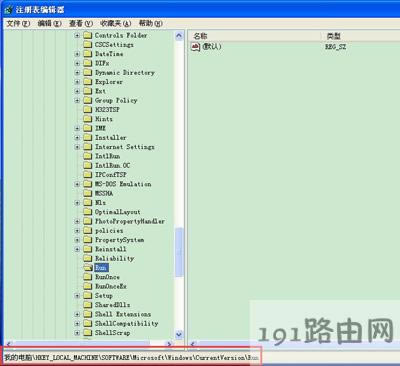The height and width of the screenshot is (366, 400).
Task: Click the ShellScrap folder icon
Action: (88, 333)
